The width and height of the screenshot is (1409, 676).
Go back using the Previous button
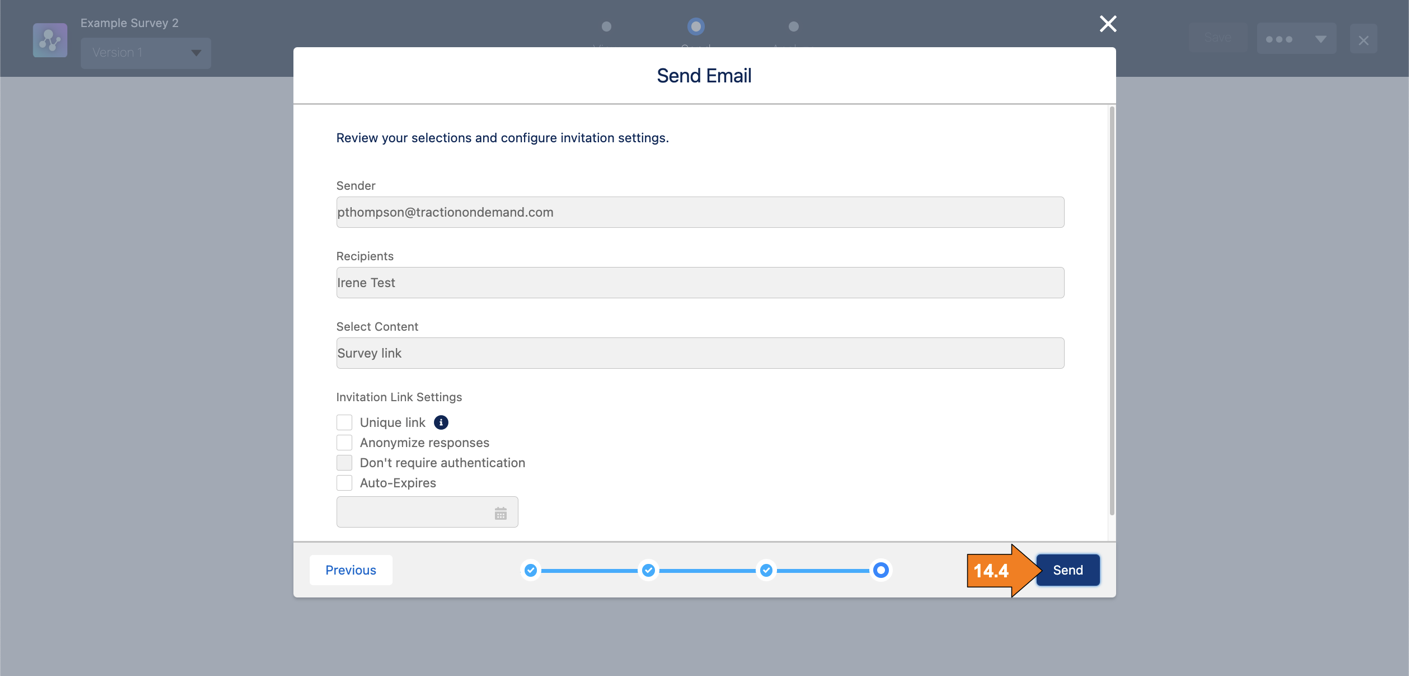[x=350, y=570]
